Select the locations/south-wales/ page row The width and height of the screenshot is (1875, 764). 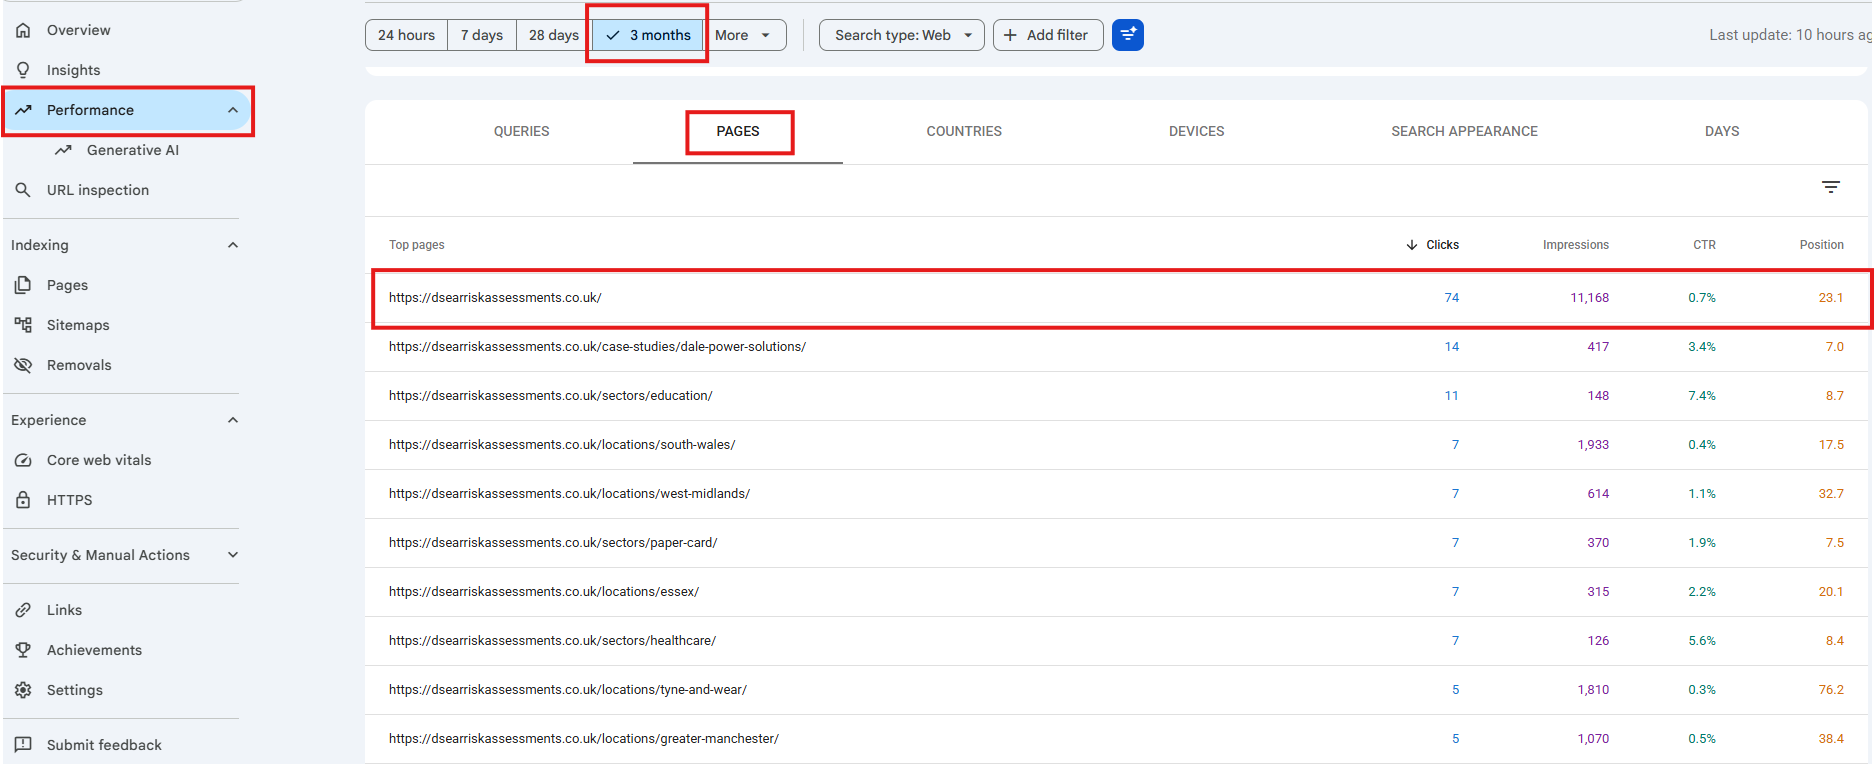click(x=1116, y=445)
